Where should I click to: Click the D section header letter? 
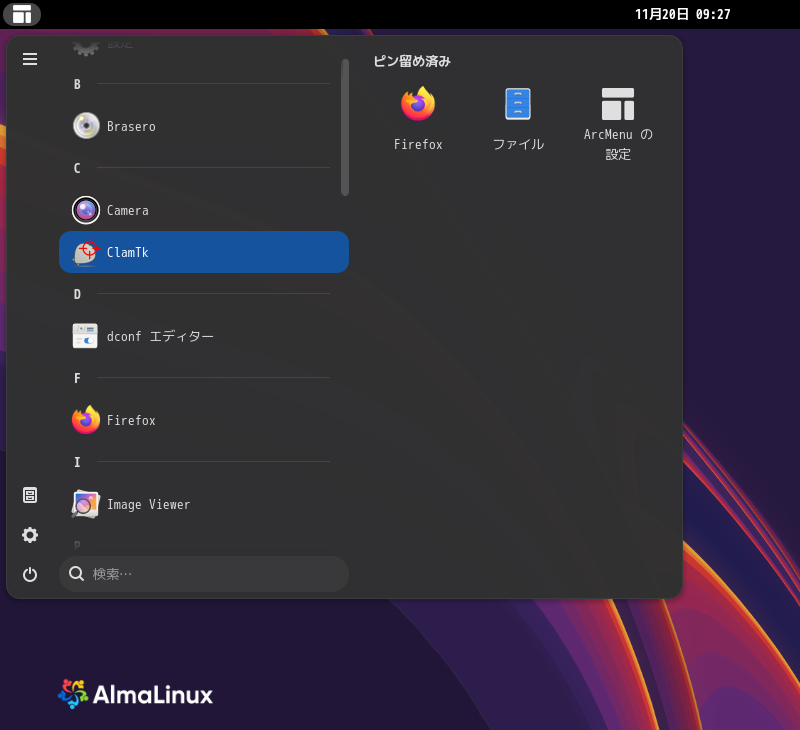[77, 294]
